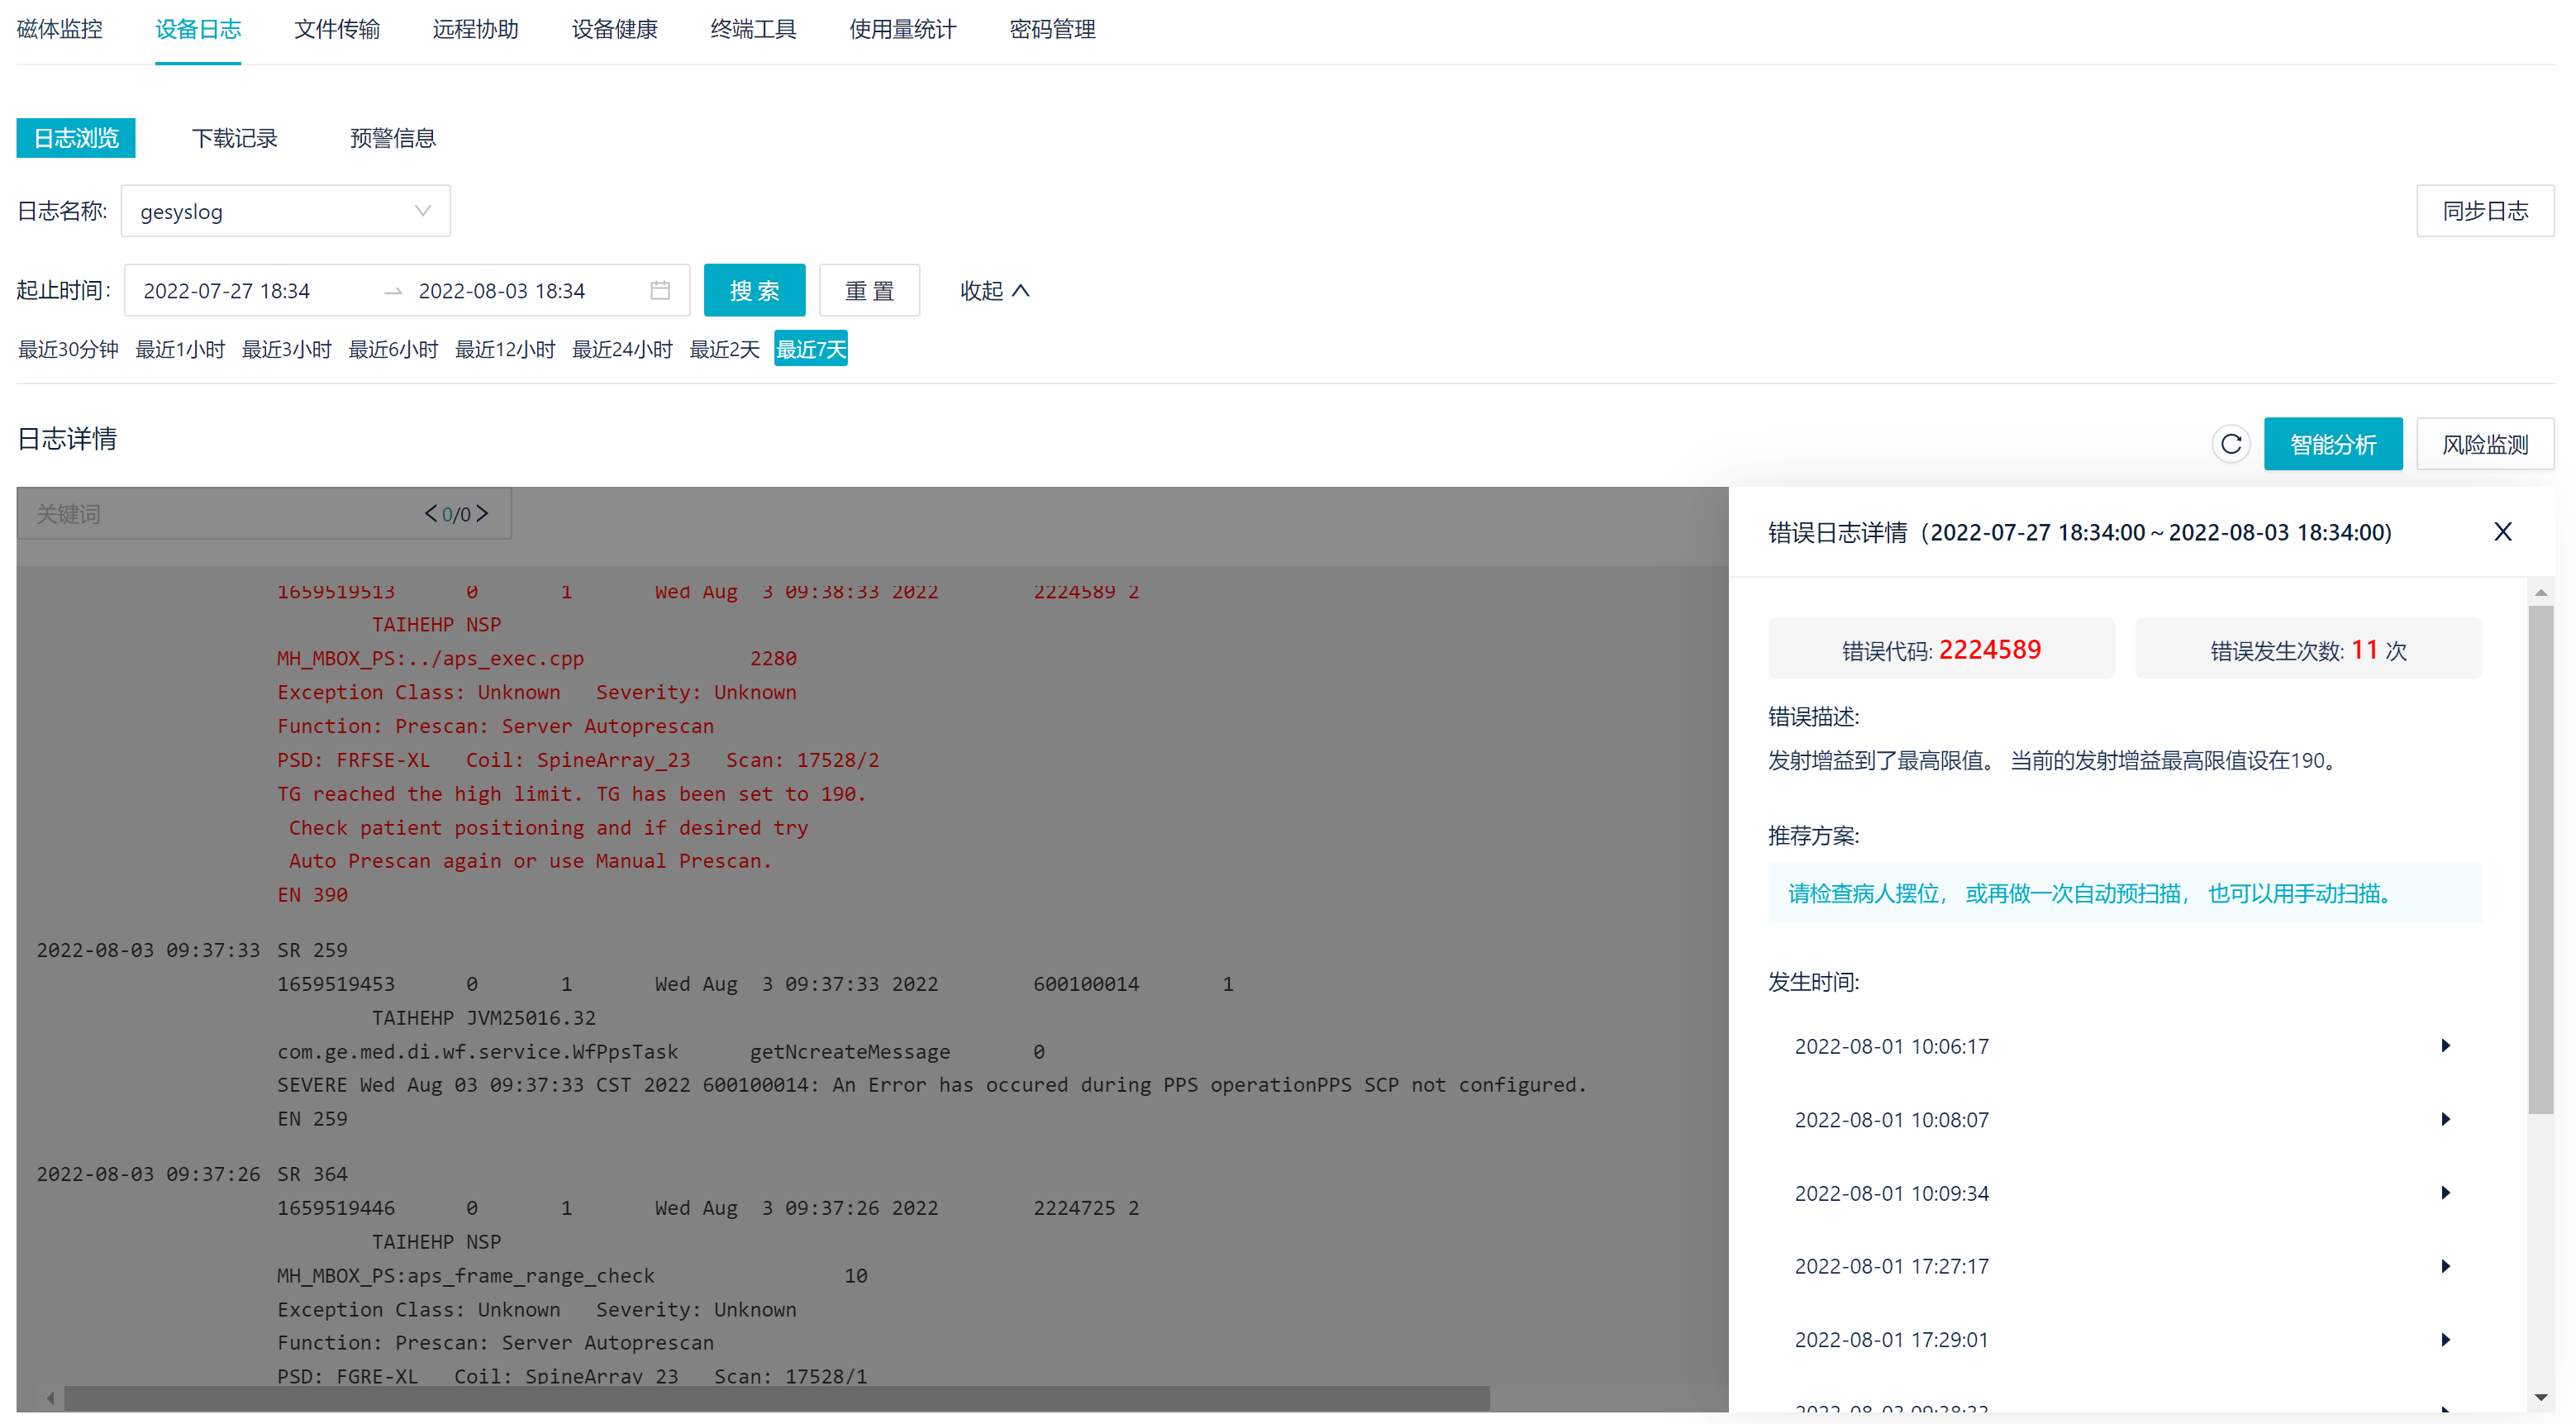The height and width of the screenshot is (1424, 2576).
Task: Select the 最近2天 time range
Action: tap(724, 349)
